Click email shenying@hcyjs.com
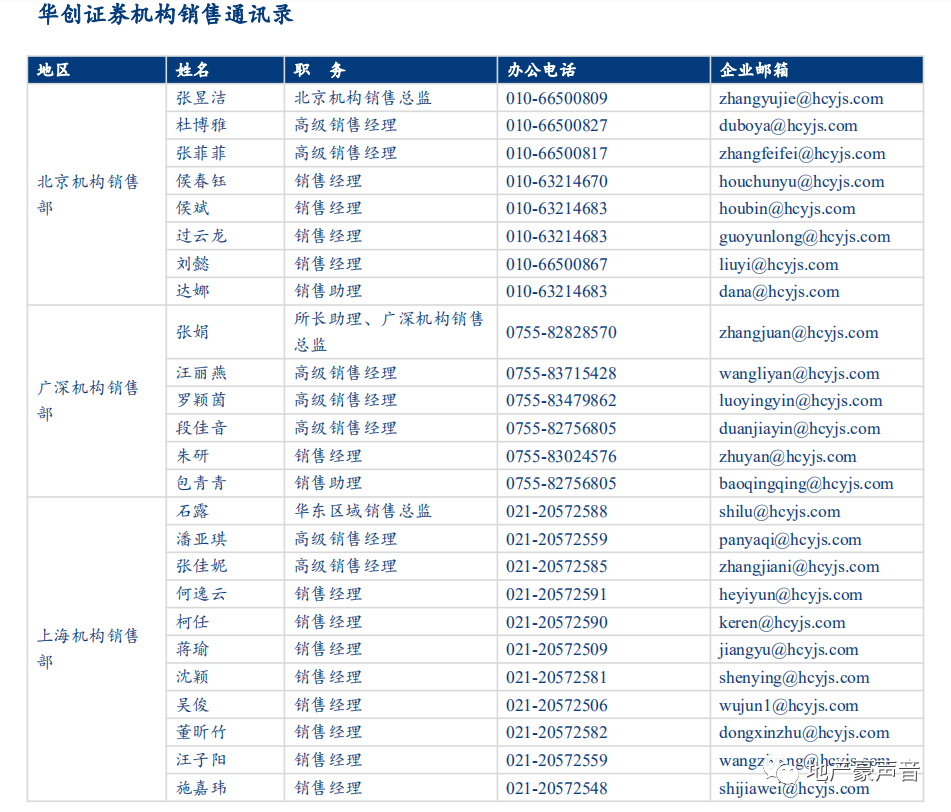 tap(795, 679)
